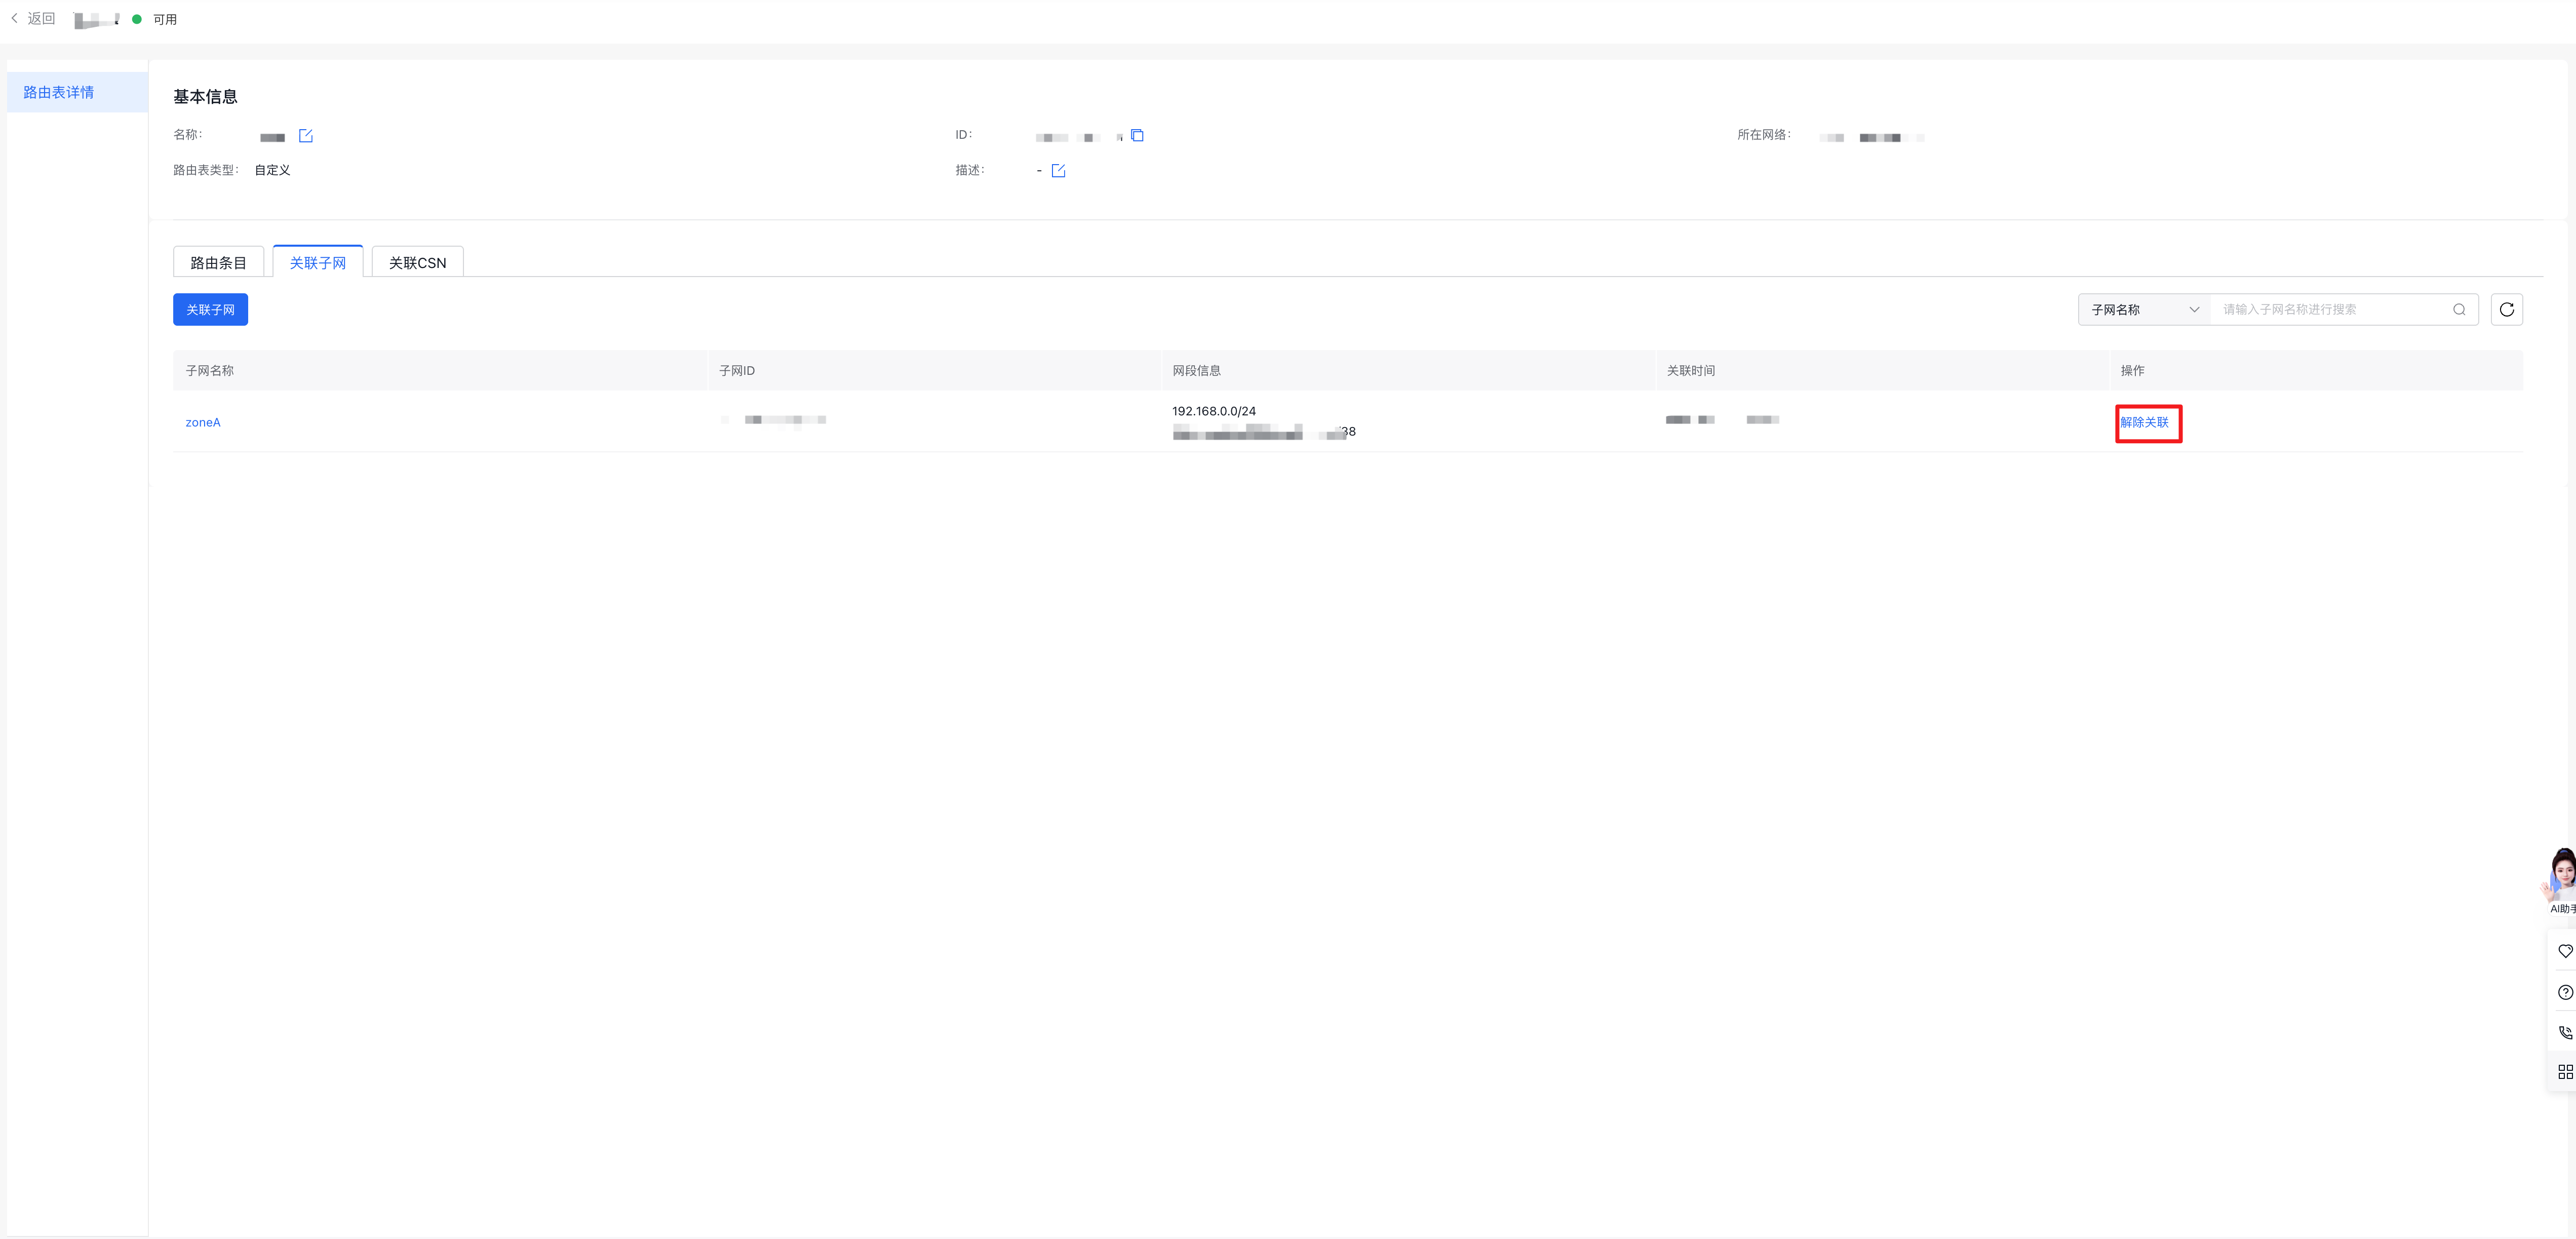The height and width of the screenshot is (1239, 2576).
Task: Select the 关联子网 tab
Action: tap(317, 263)
